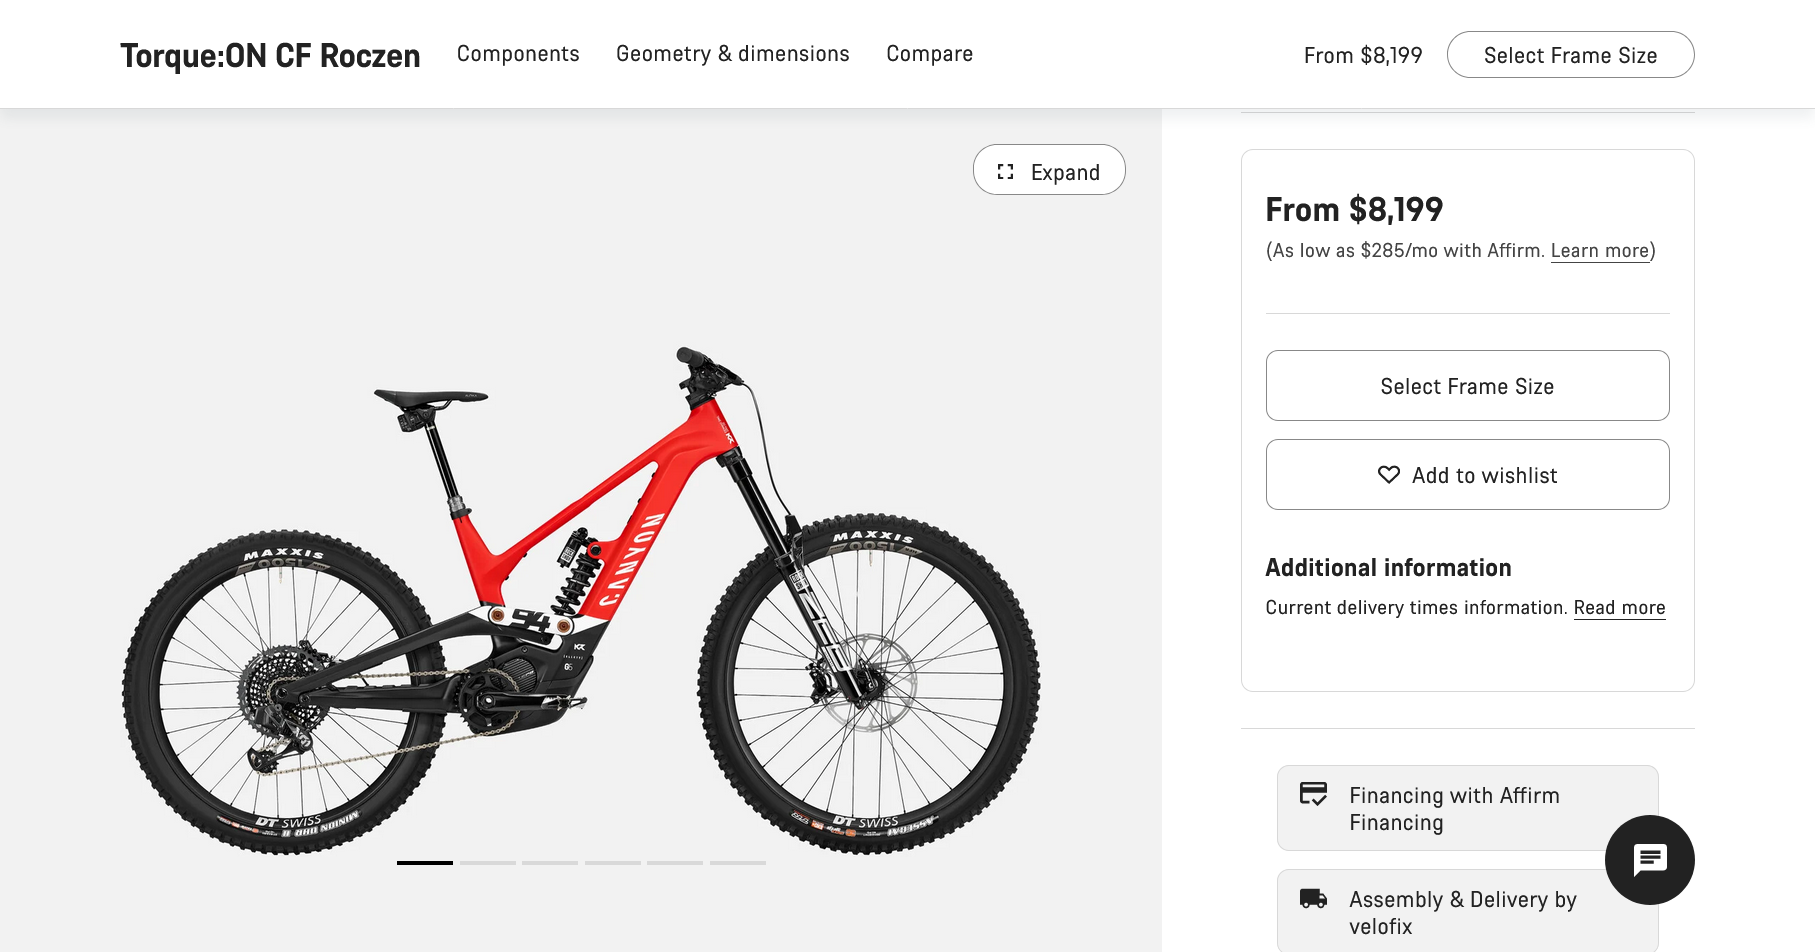
Task: Open delivery times Read more link
Action: click(1619, 608)
